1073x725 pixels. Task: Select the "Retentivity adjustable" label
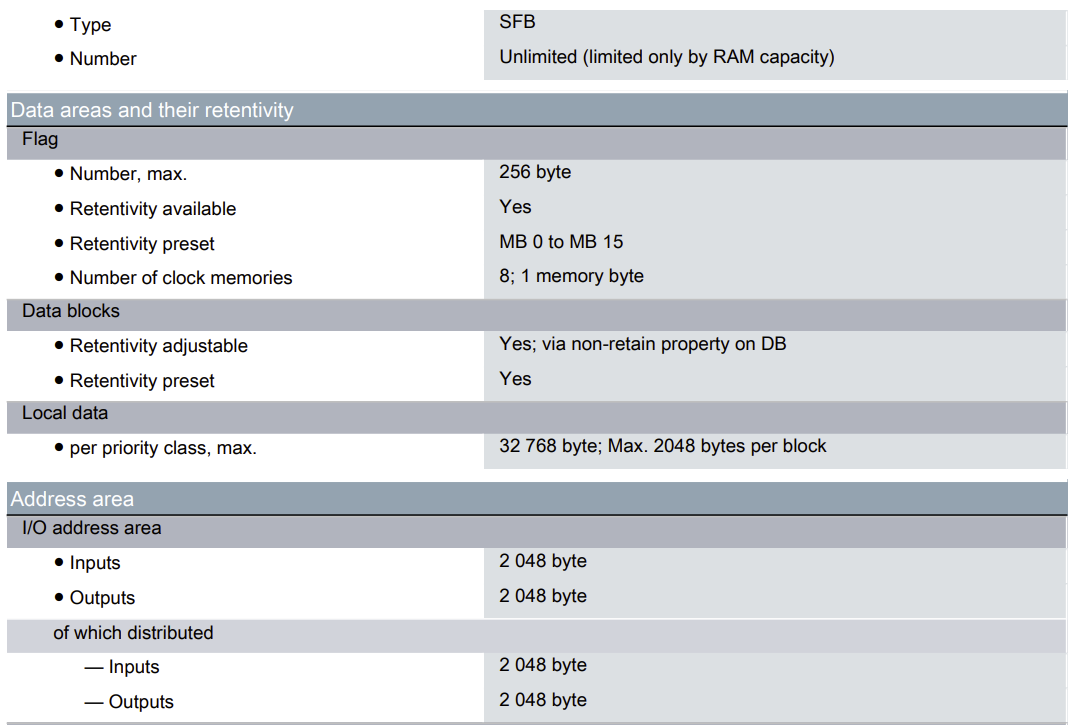(x=158, y=346)
